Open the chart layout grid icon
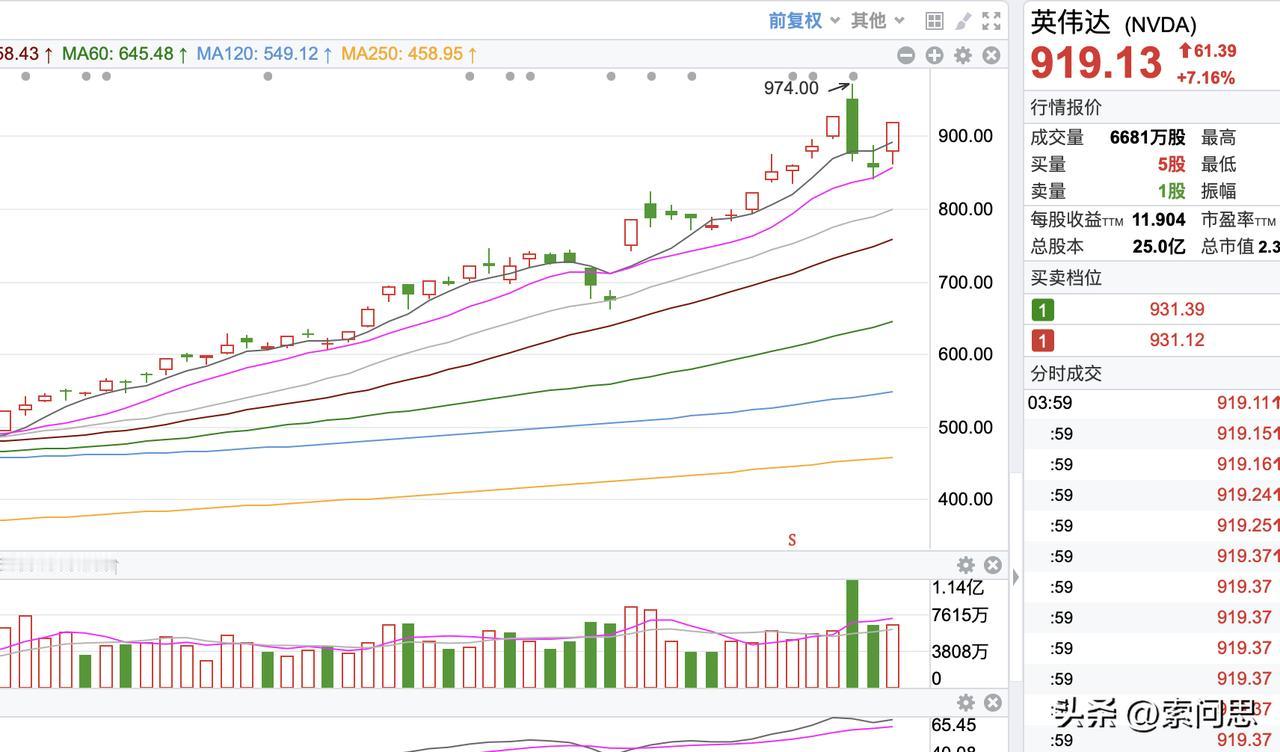Image resolution: width=1280 pixels, height=752 pixels. click(x=934, y=21)
